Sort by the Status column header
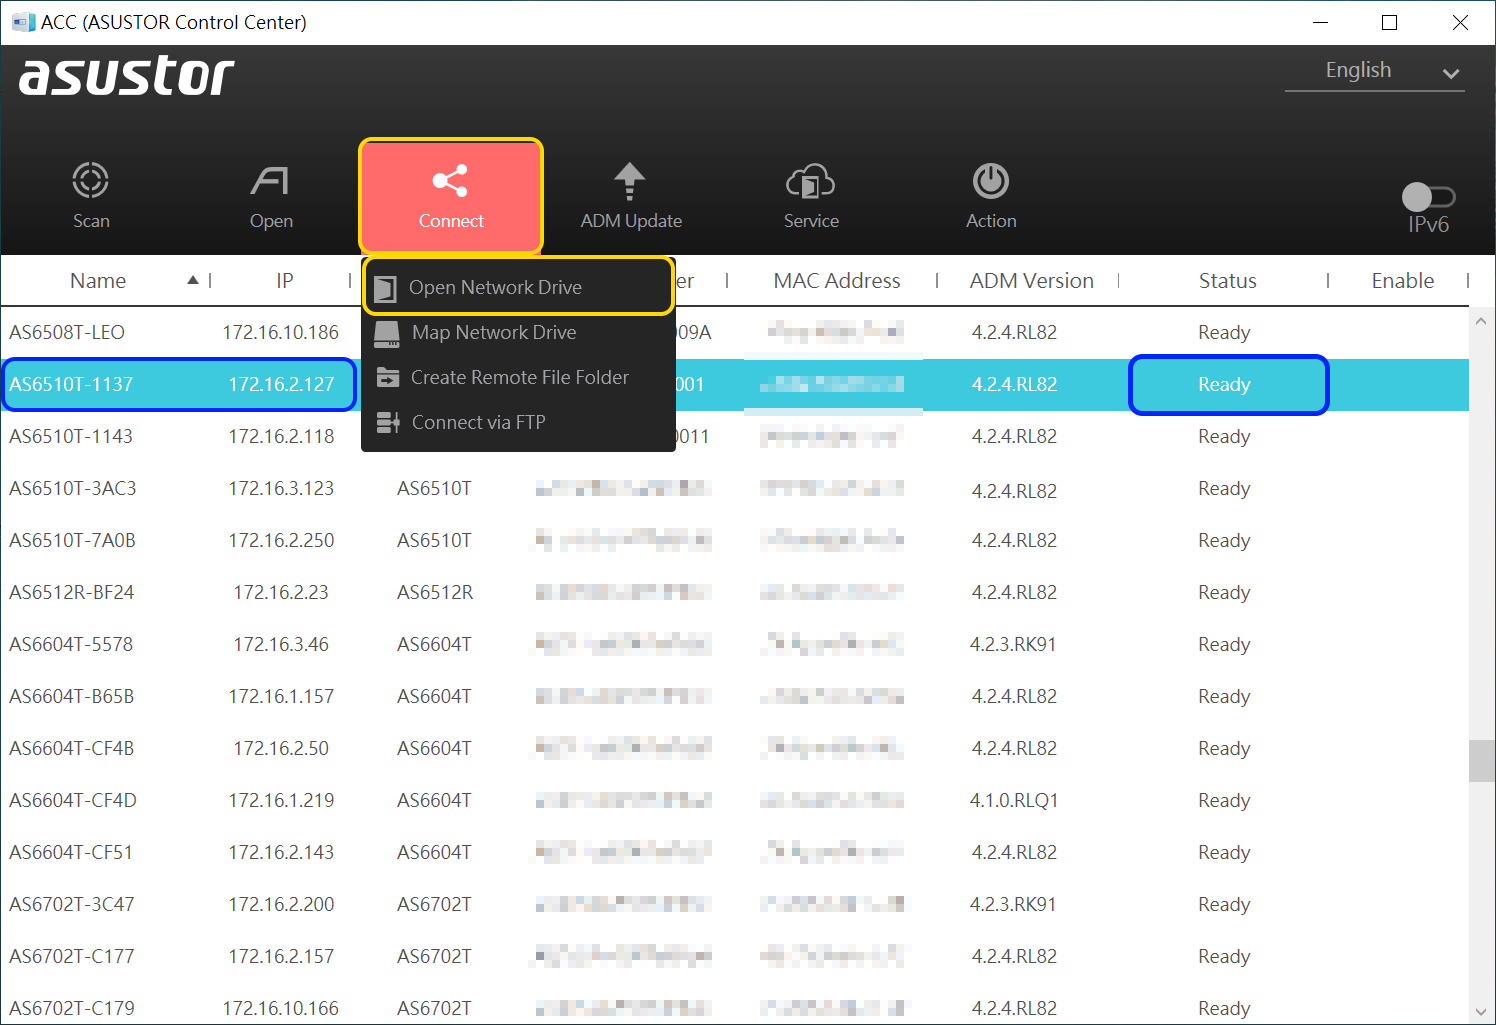The image size is (1496, 1025). (1227, 281)
